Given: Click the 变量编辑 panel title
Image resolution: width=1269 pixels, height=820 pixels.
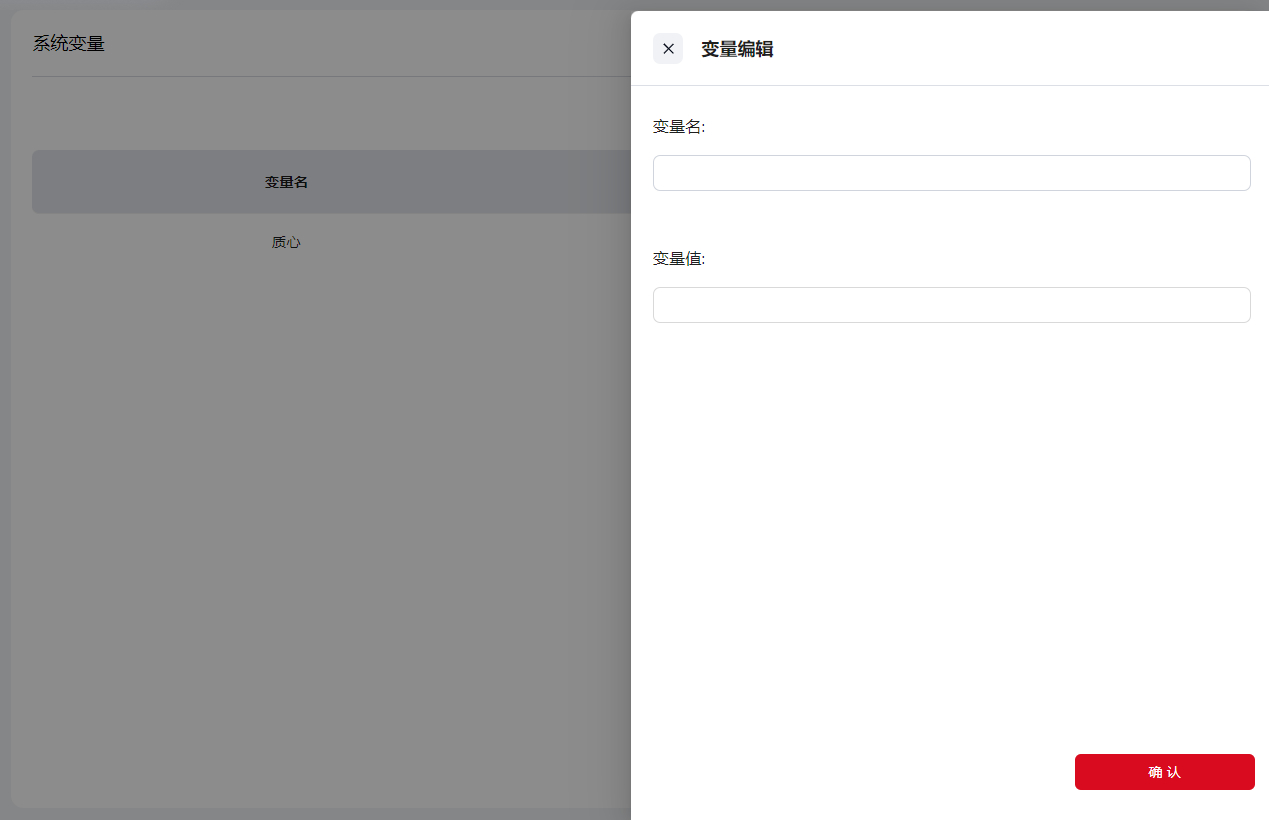Looking at the screenshot, I should click(x=737, y=49).
